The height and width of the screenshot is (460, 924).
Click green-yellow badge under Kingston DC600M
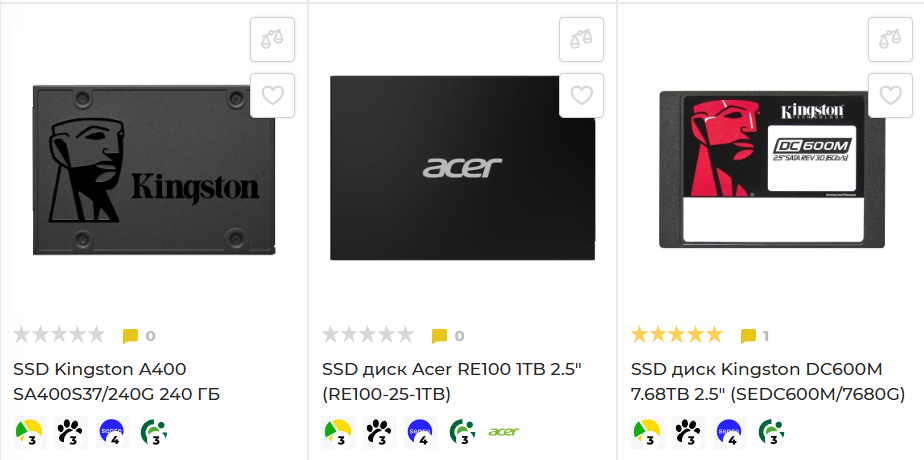648,432
